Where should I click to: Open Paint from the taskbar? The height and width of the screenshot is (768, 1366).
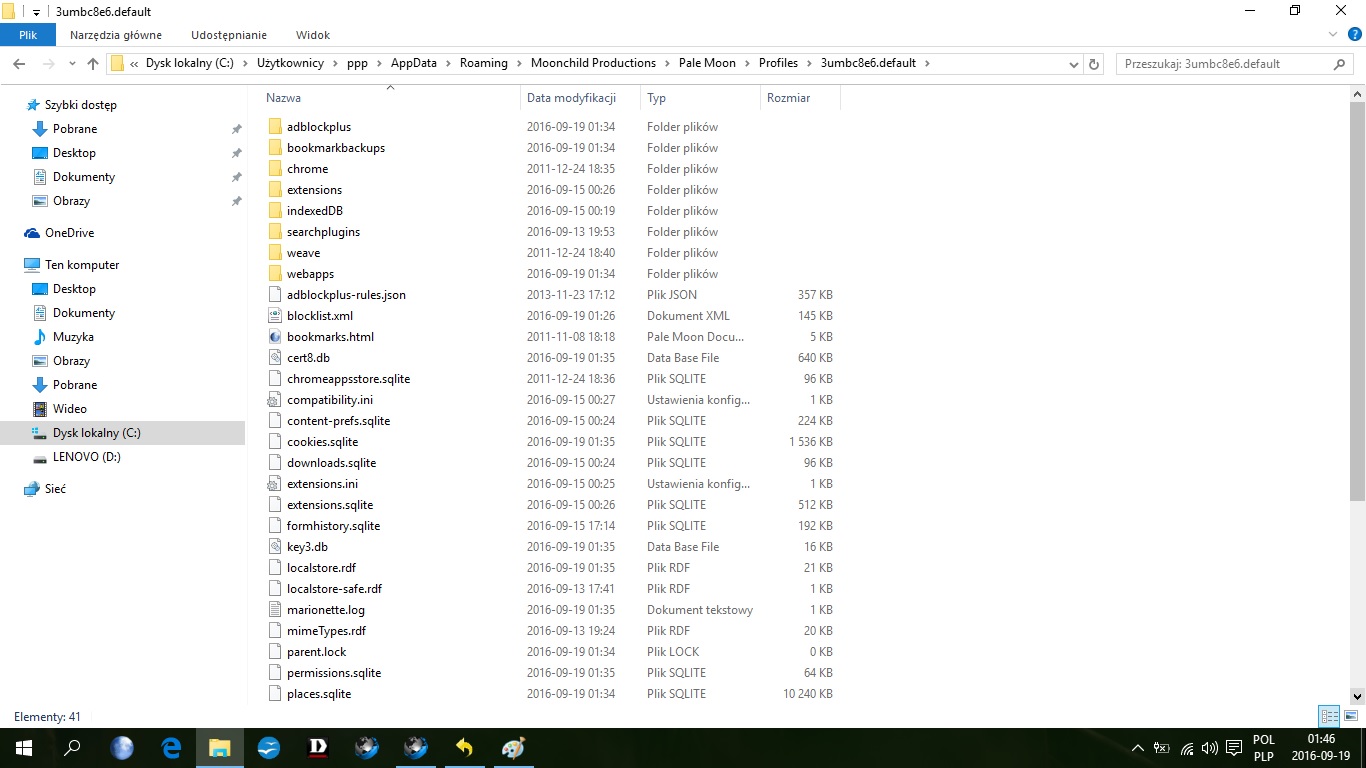(513, 748)
